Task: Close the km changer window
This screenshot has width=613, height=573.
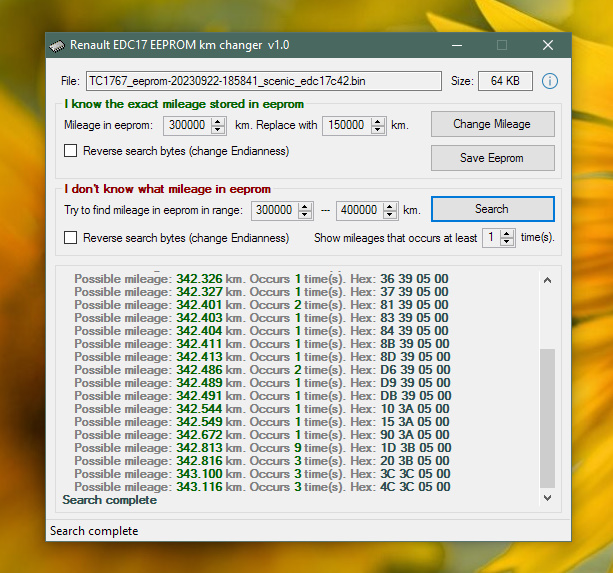Action: [x=548, y=45]
